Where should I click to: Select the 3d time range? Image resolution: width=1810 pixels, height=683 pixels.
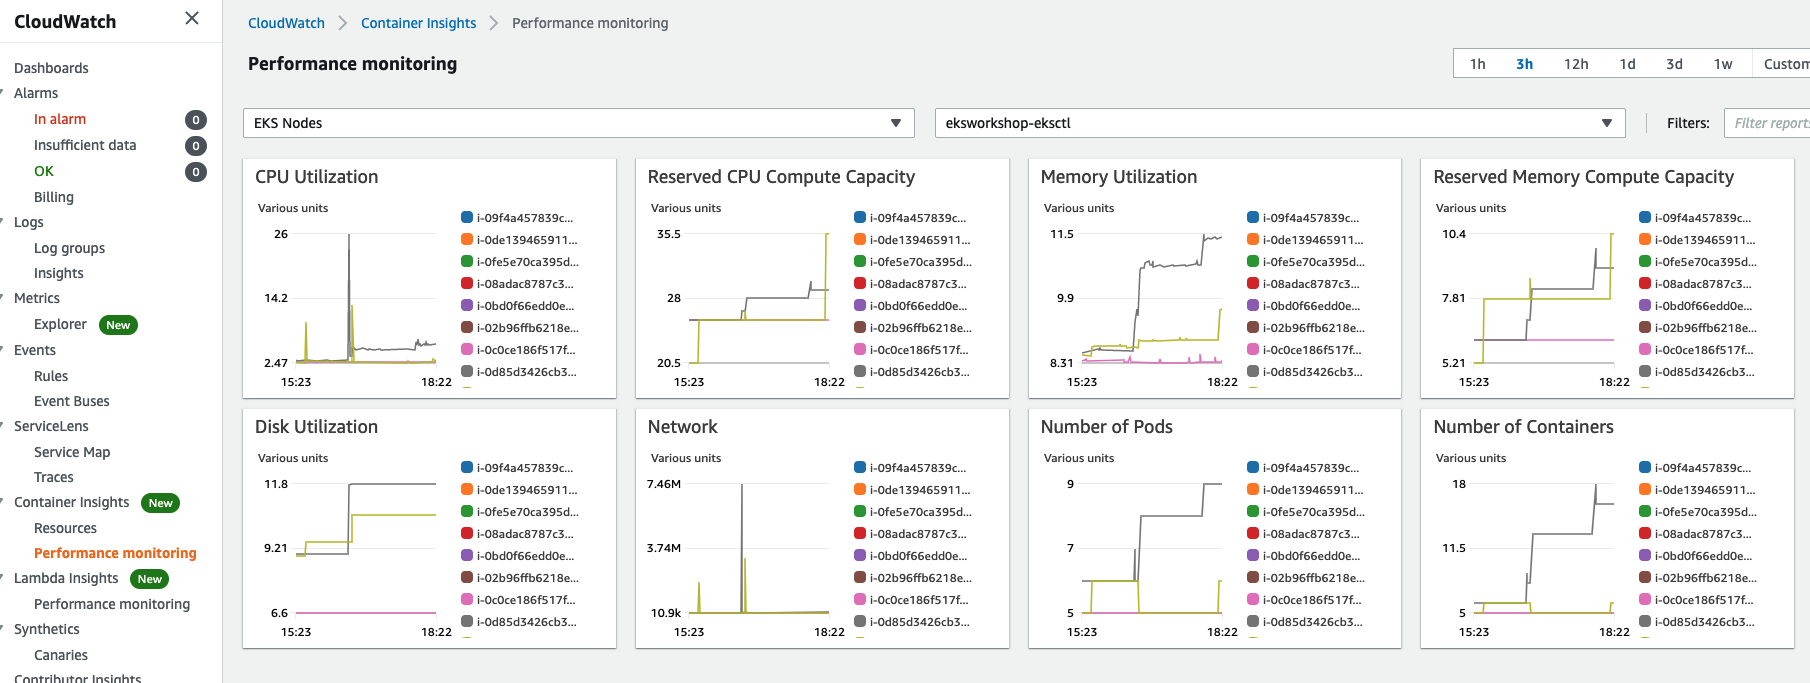pos(1674,64)
